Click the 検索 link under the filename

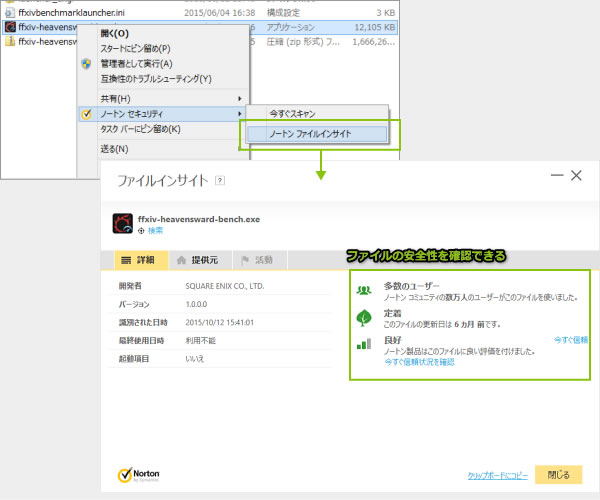(155, 230)
